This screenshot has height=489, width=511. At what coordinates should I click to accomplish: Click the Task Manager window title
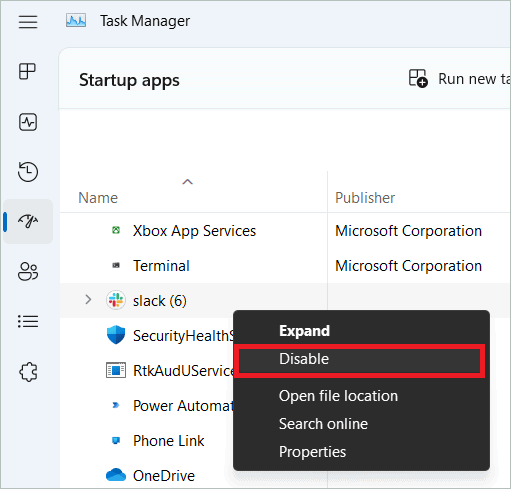[145, 21]
